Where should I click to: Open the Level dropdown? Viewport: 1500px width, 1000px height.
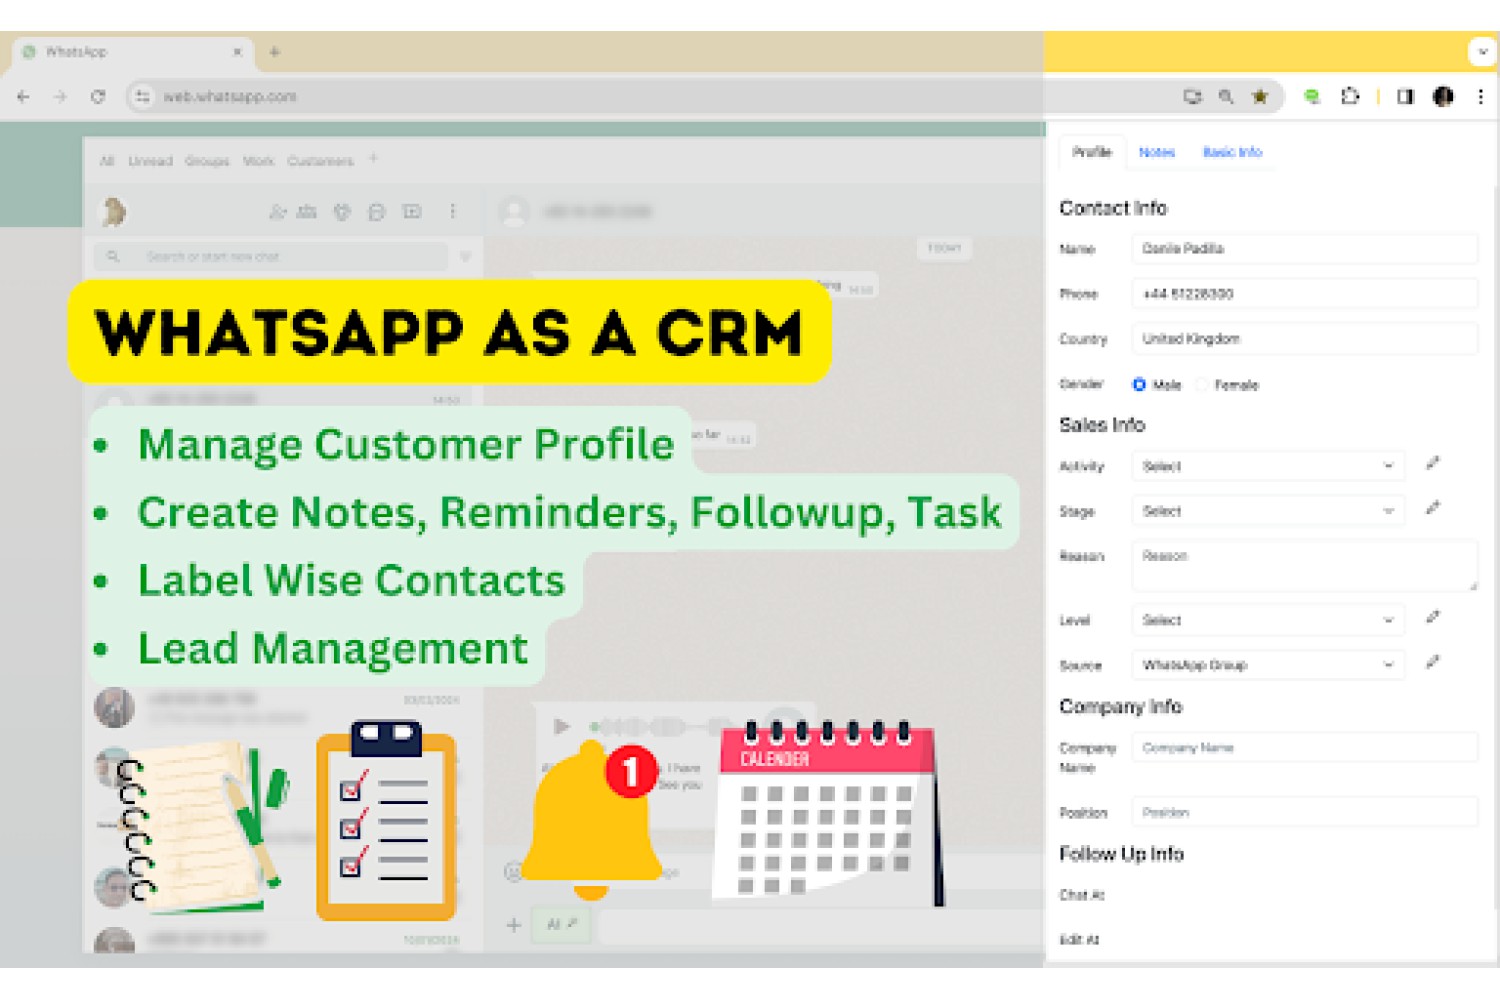pos(1268,620)
